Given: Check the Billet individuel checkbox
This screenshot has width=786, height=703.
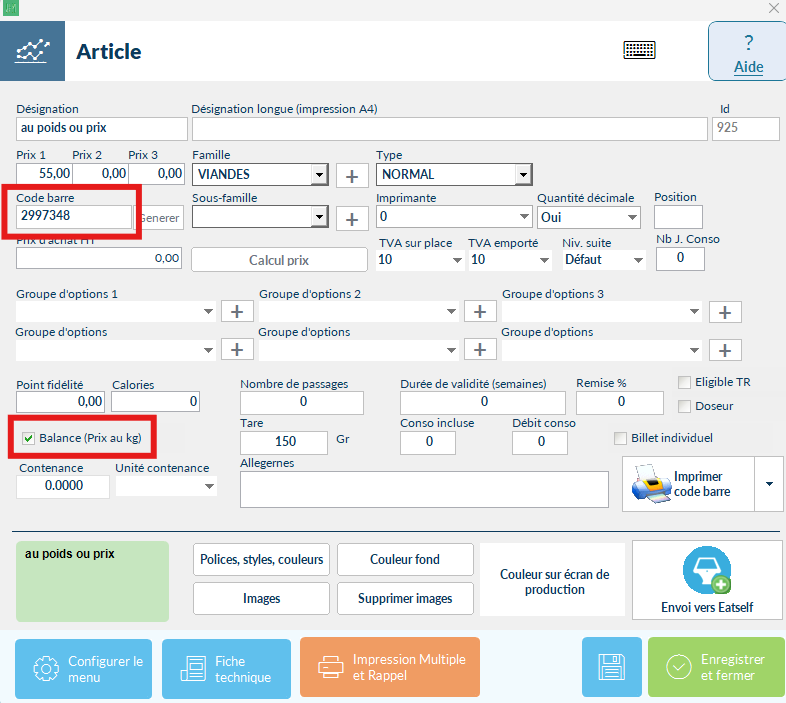Looking at the screenshot, I should coord(621,438).
